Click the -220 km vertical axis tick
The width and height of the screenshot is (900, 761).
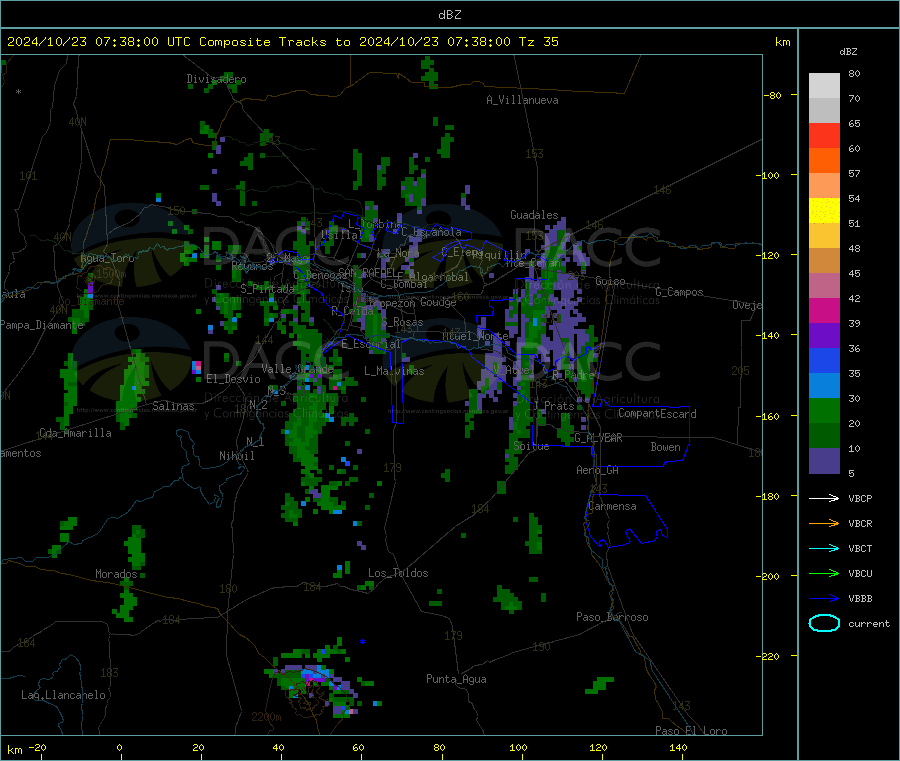770,657
